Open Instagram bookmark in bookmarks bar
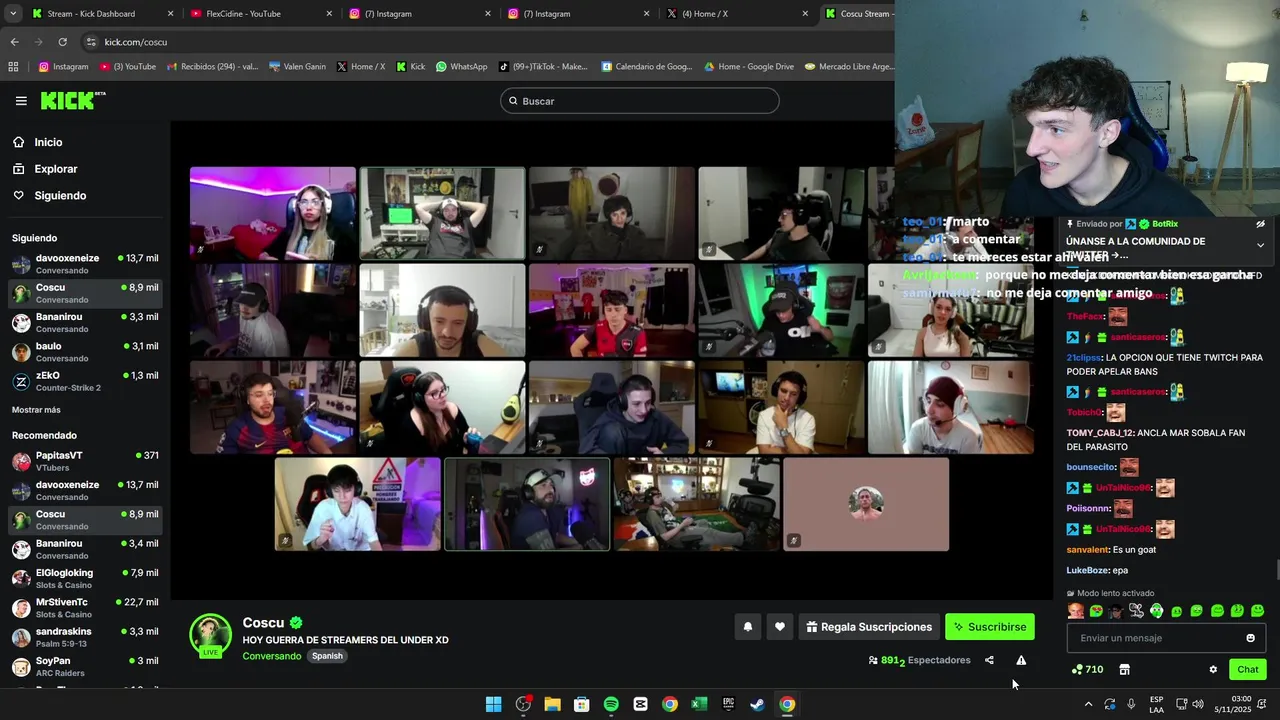This screenshot has width=1280, height=720. (64, 66)
